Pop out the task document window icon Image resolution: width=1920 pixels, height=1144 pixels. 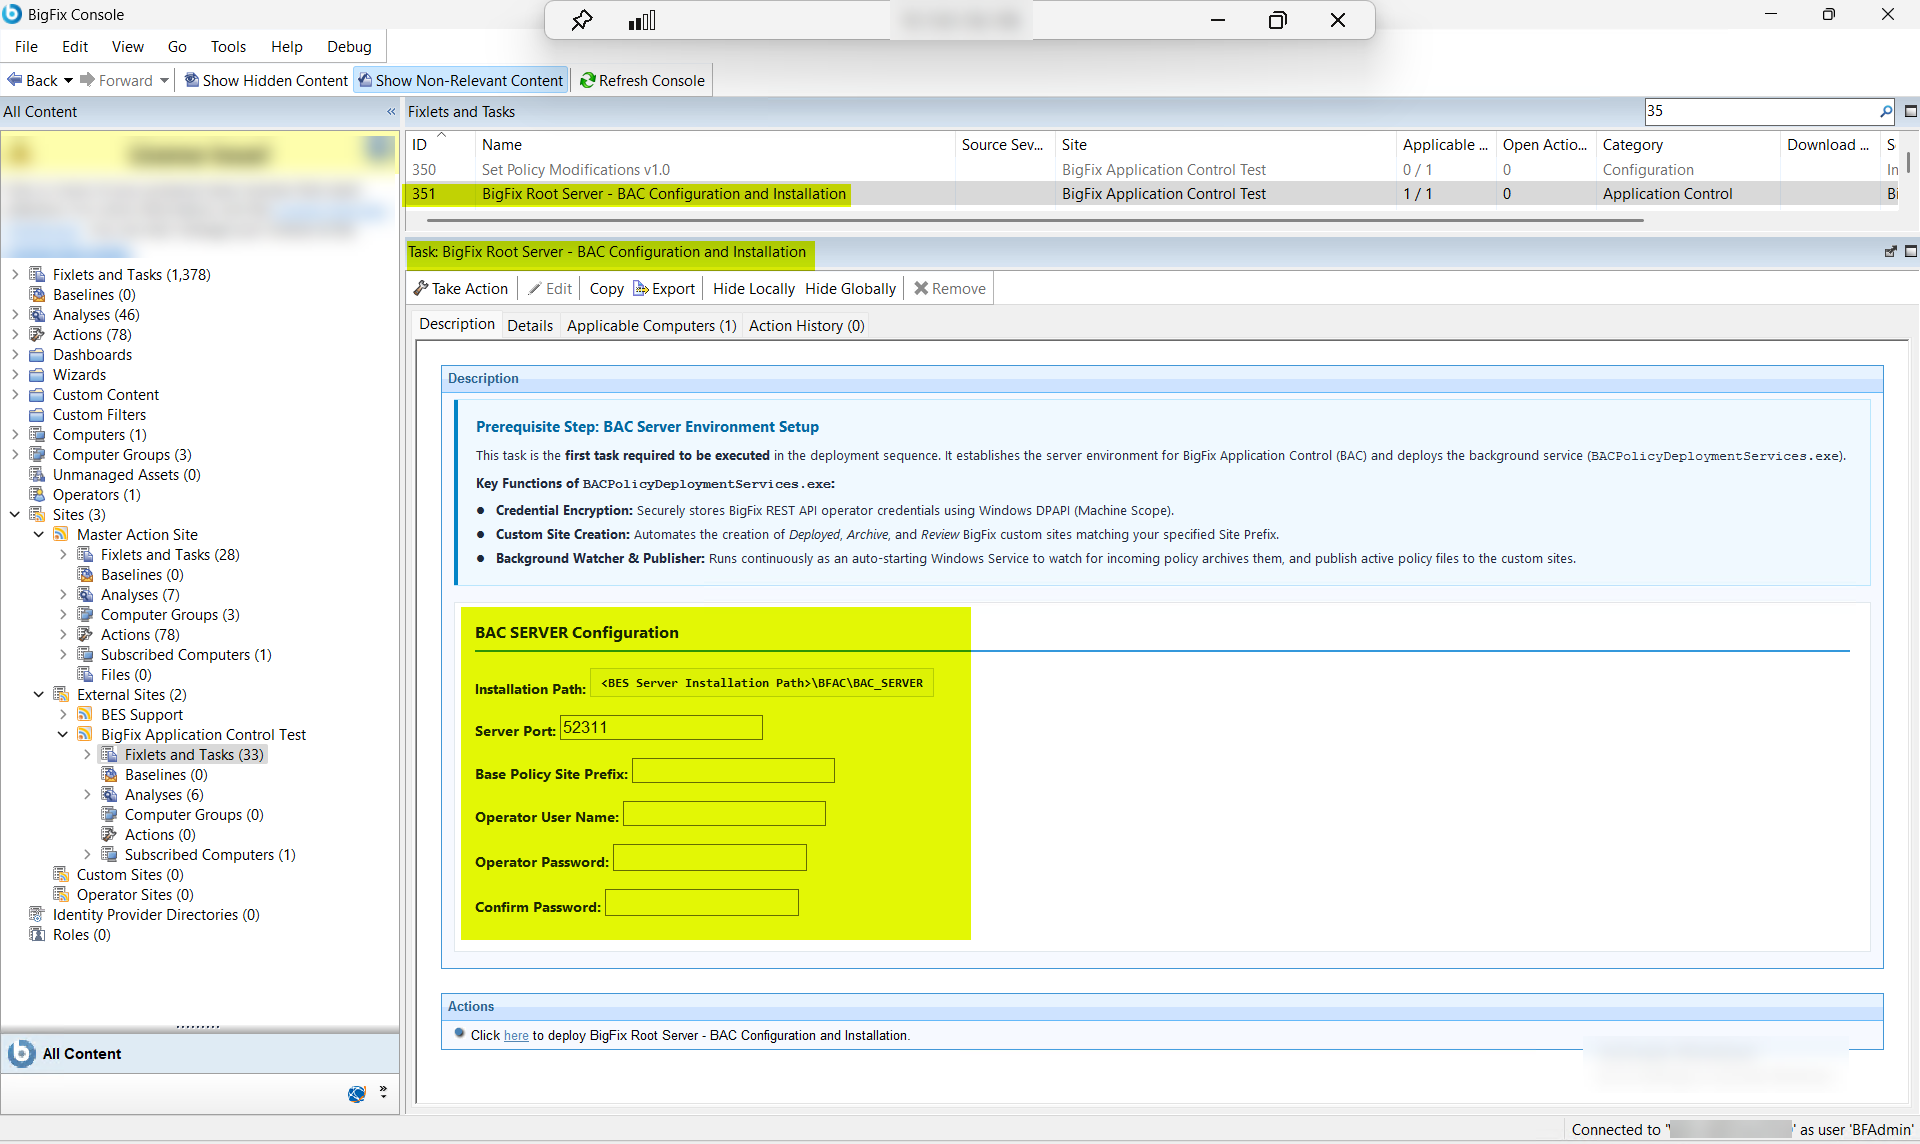coord(1890,252)
